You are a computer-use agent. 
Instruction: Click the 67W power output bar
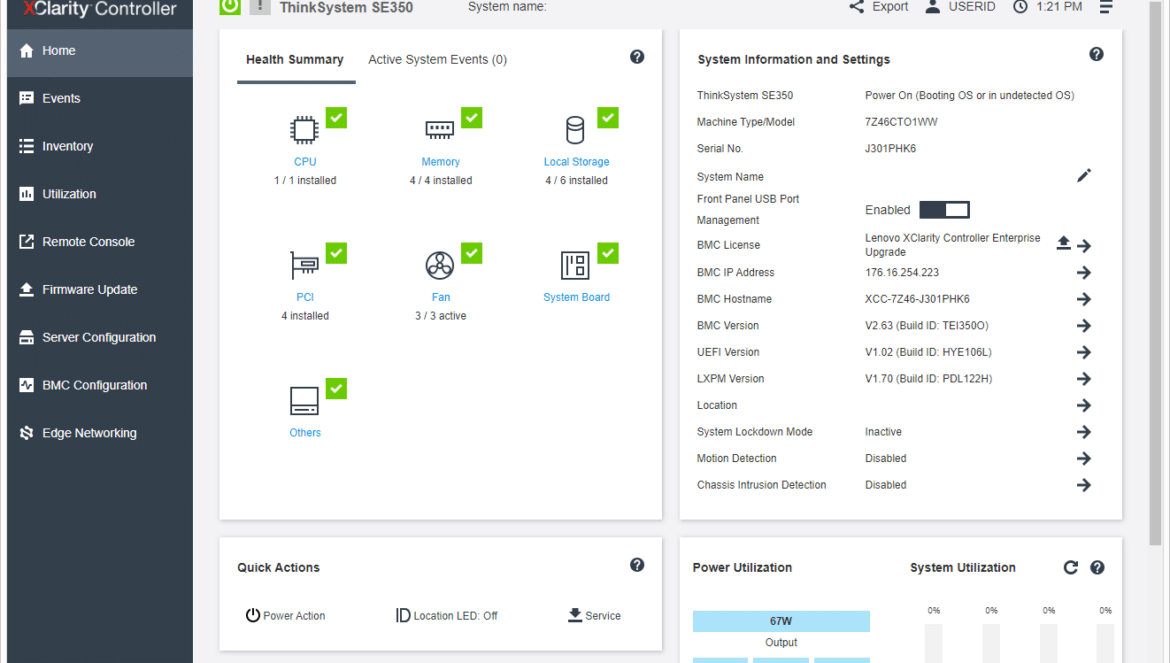click(780, 621)
